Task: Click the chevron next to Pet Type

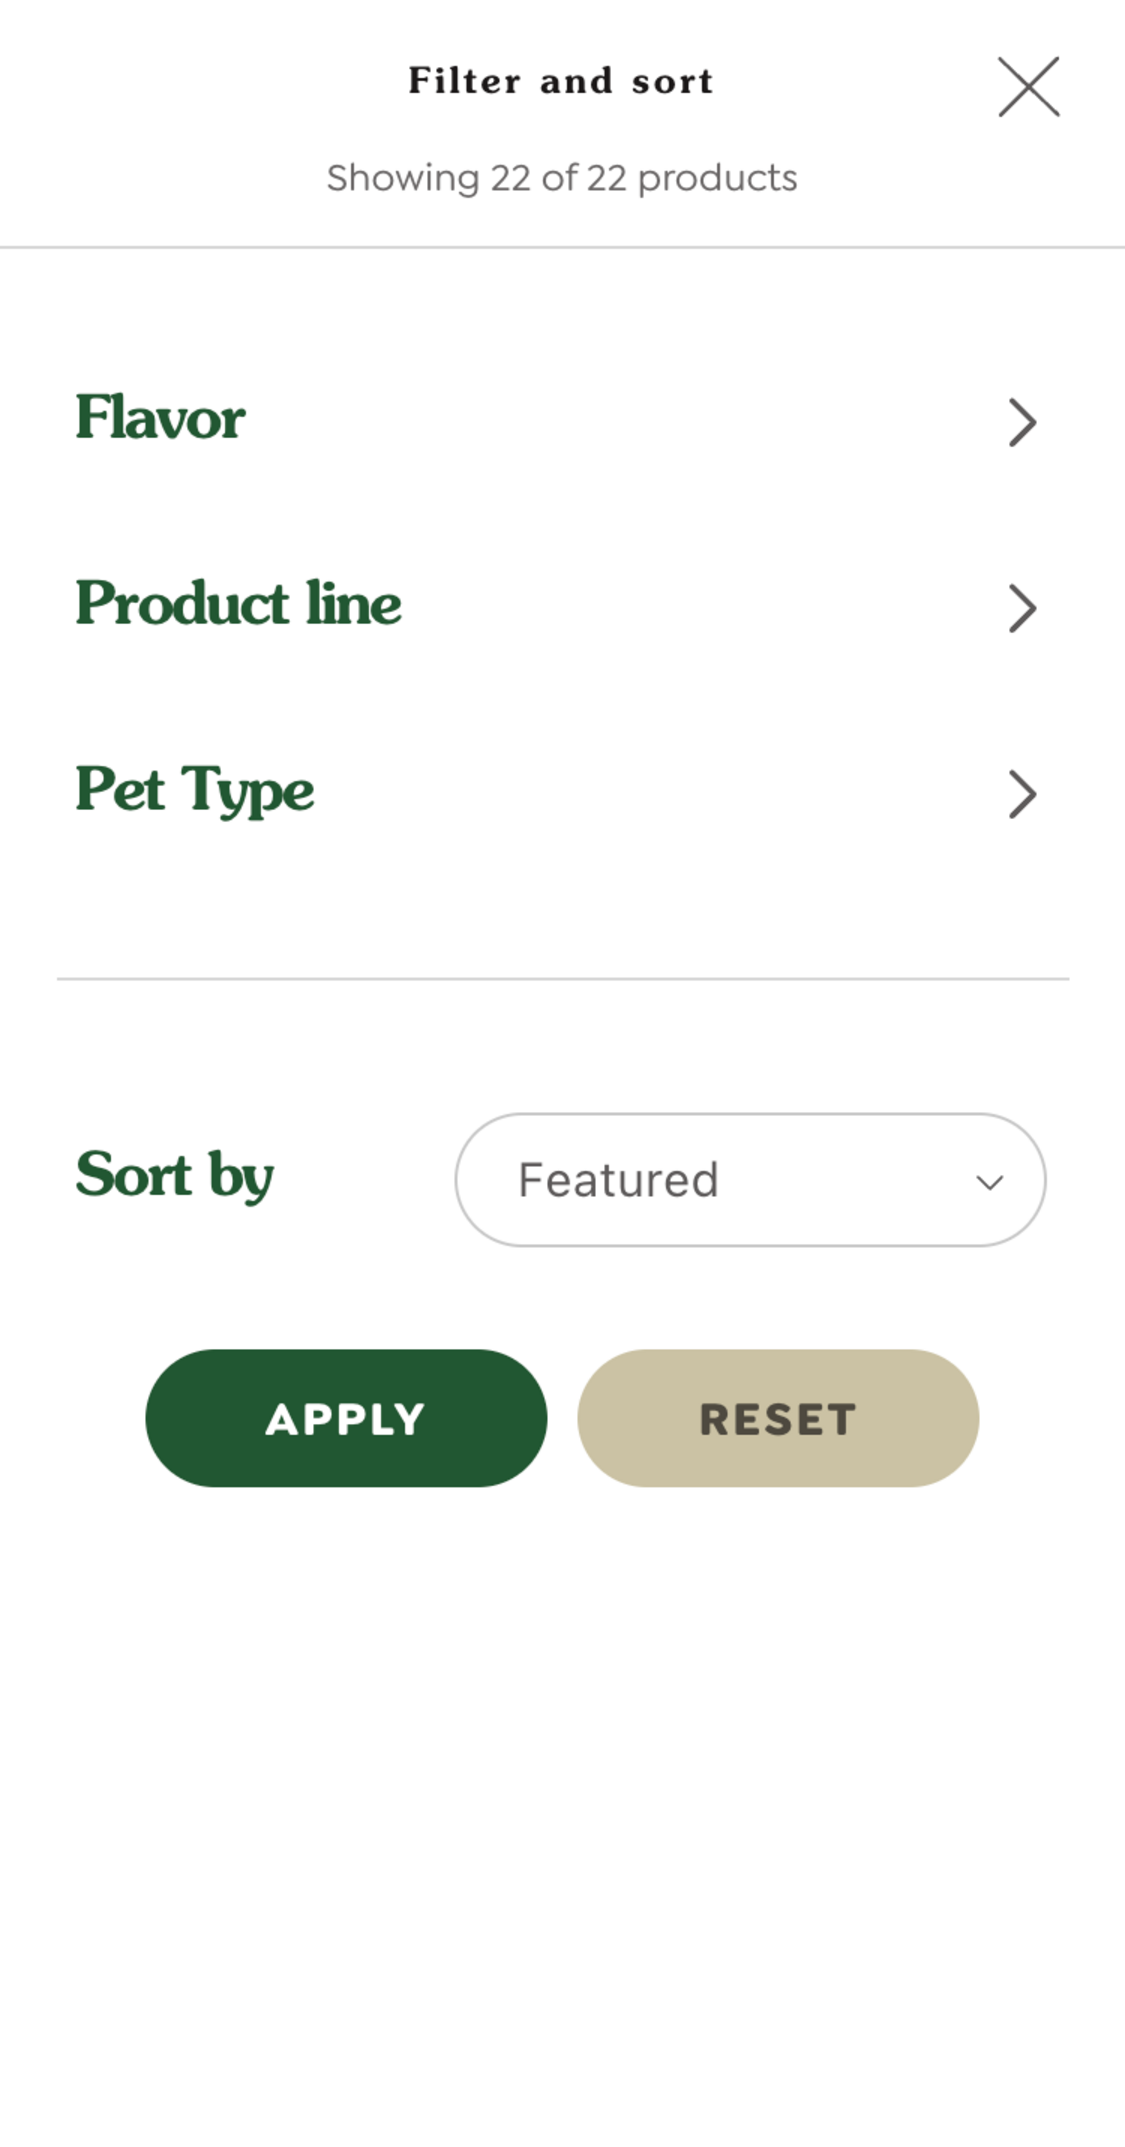Action: point(1022,796)
